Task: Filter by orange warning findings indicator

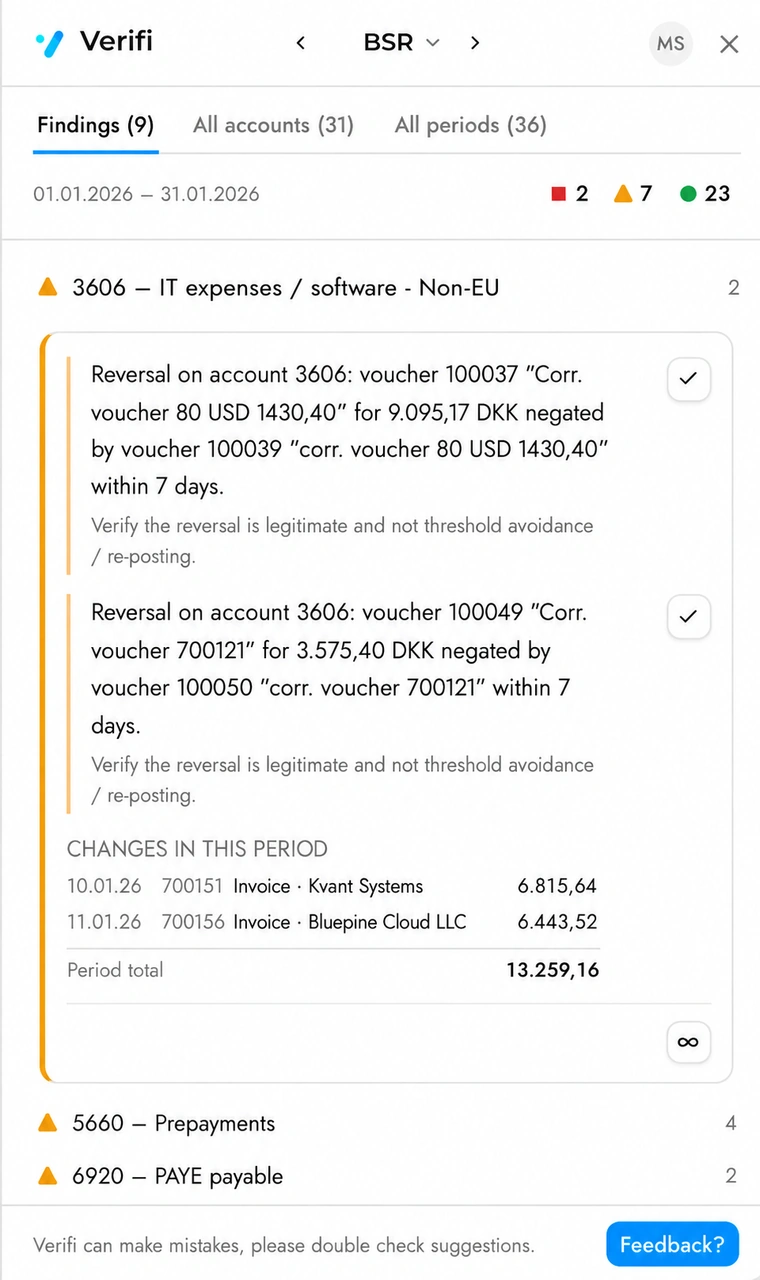Action: click(x=633, y=194)
